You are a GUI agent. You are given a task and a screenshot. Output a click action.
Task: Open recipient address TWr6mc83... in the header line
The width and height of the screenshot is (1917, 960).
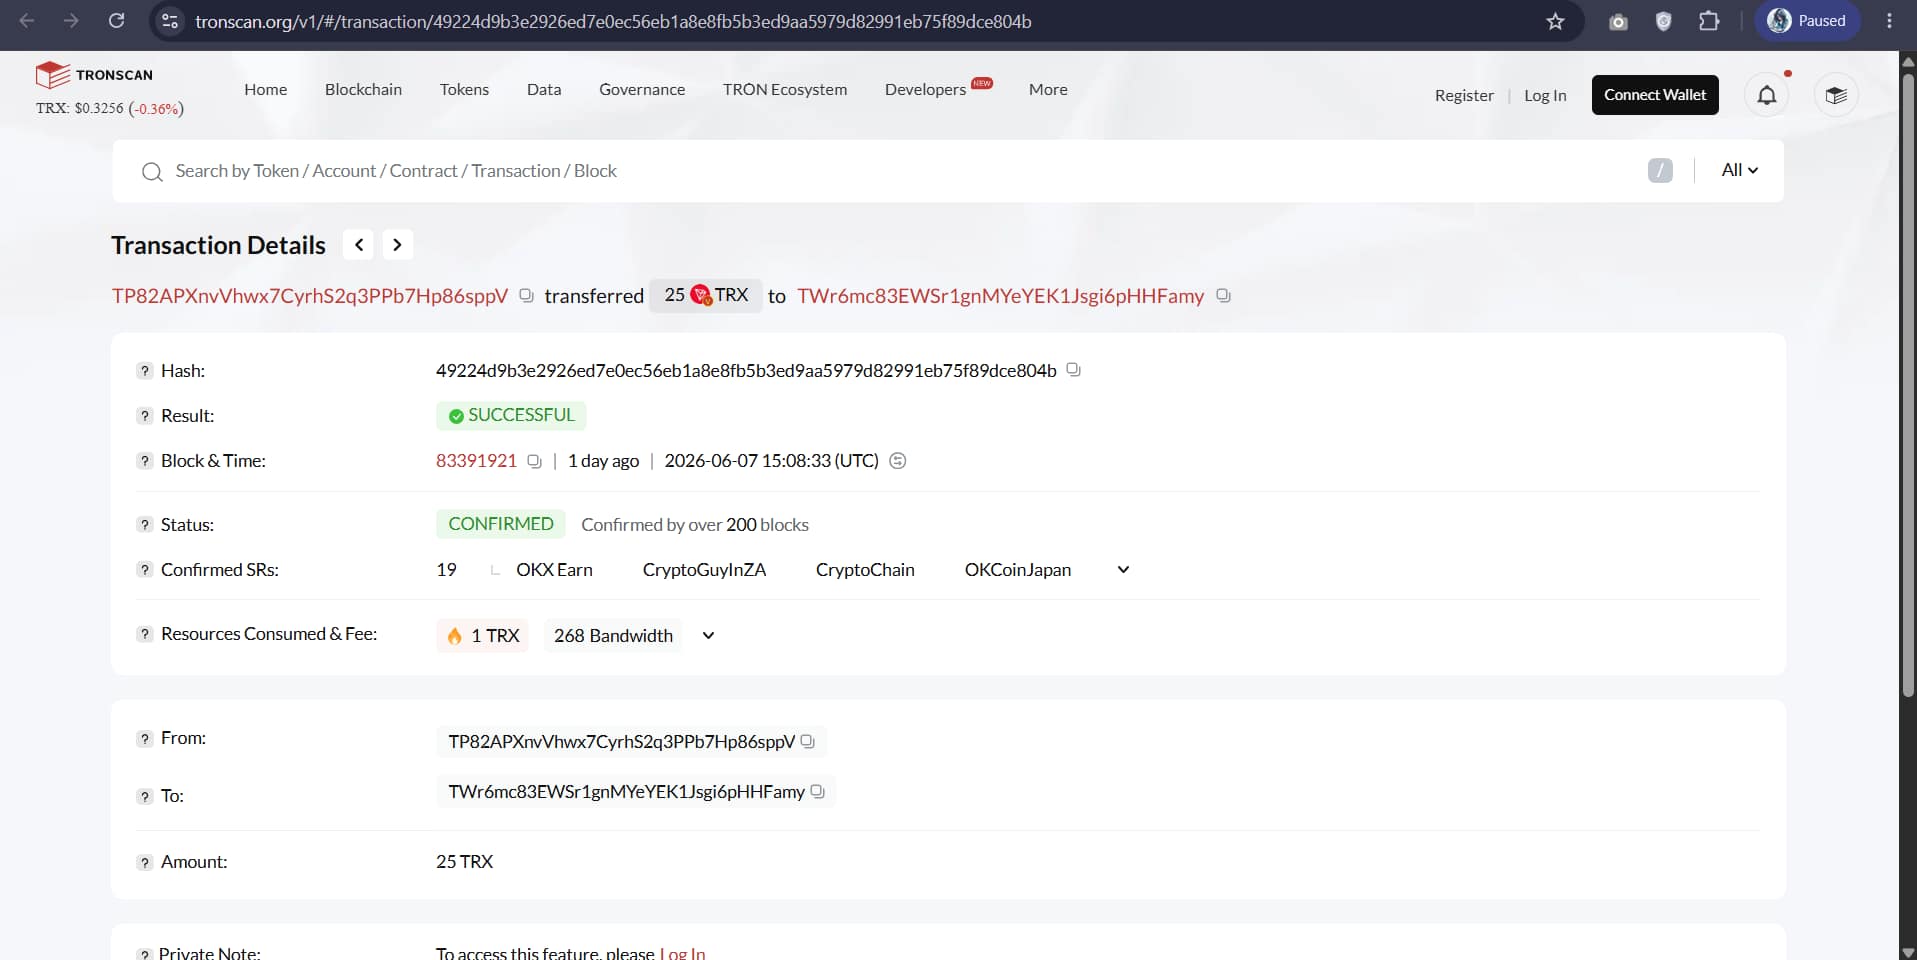point(1000,296)
